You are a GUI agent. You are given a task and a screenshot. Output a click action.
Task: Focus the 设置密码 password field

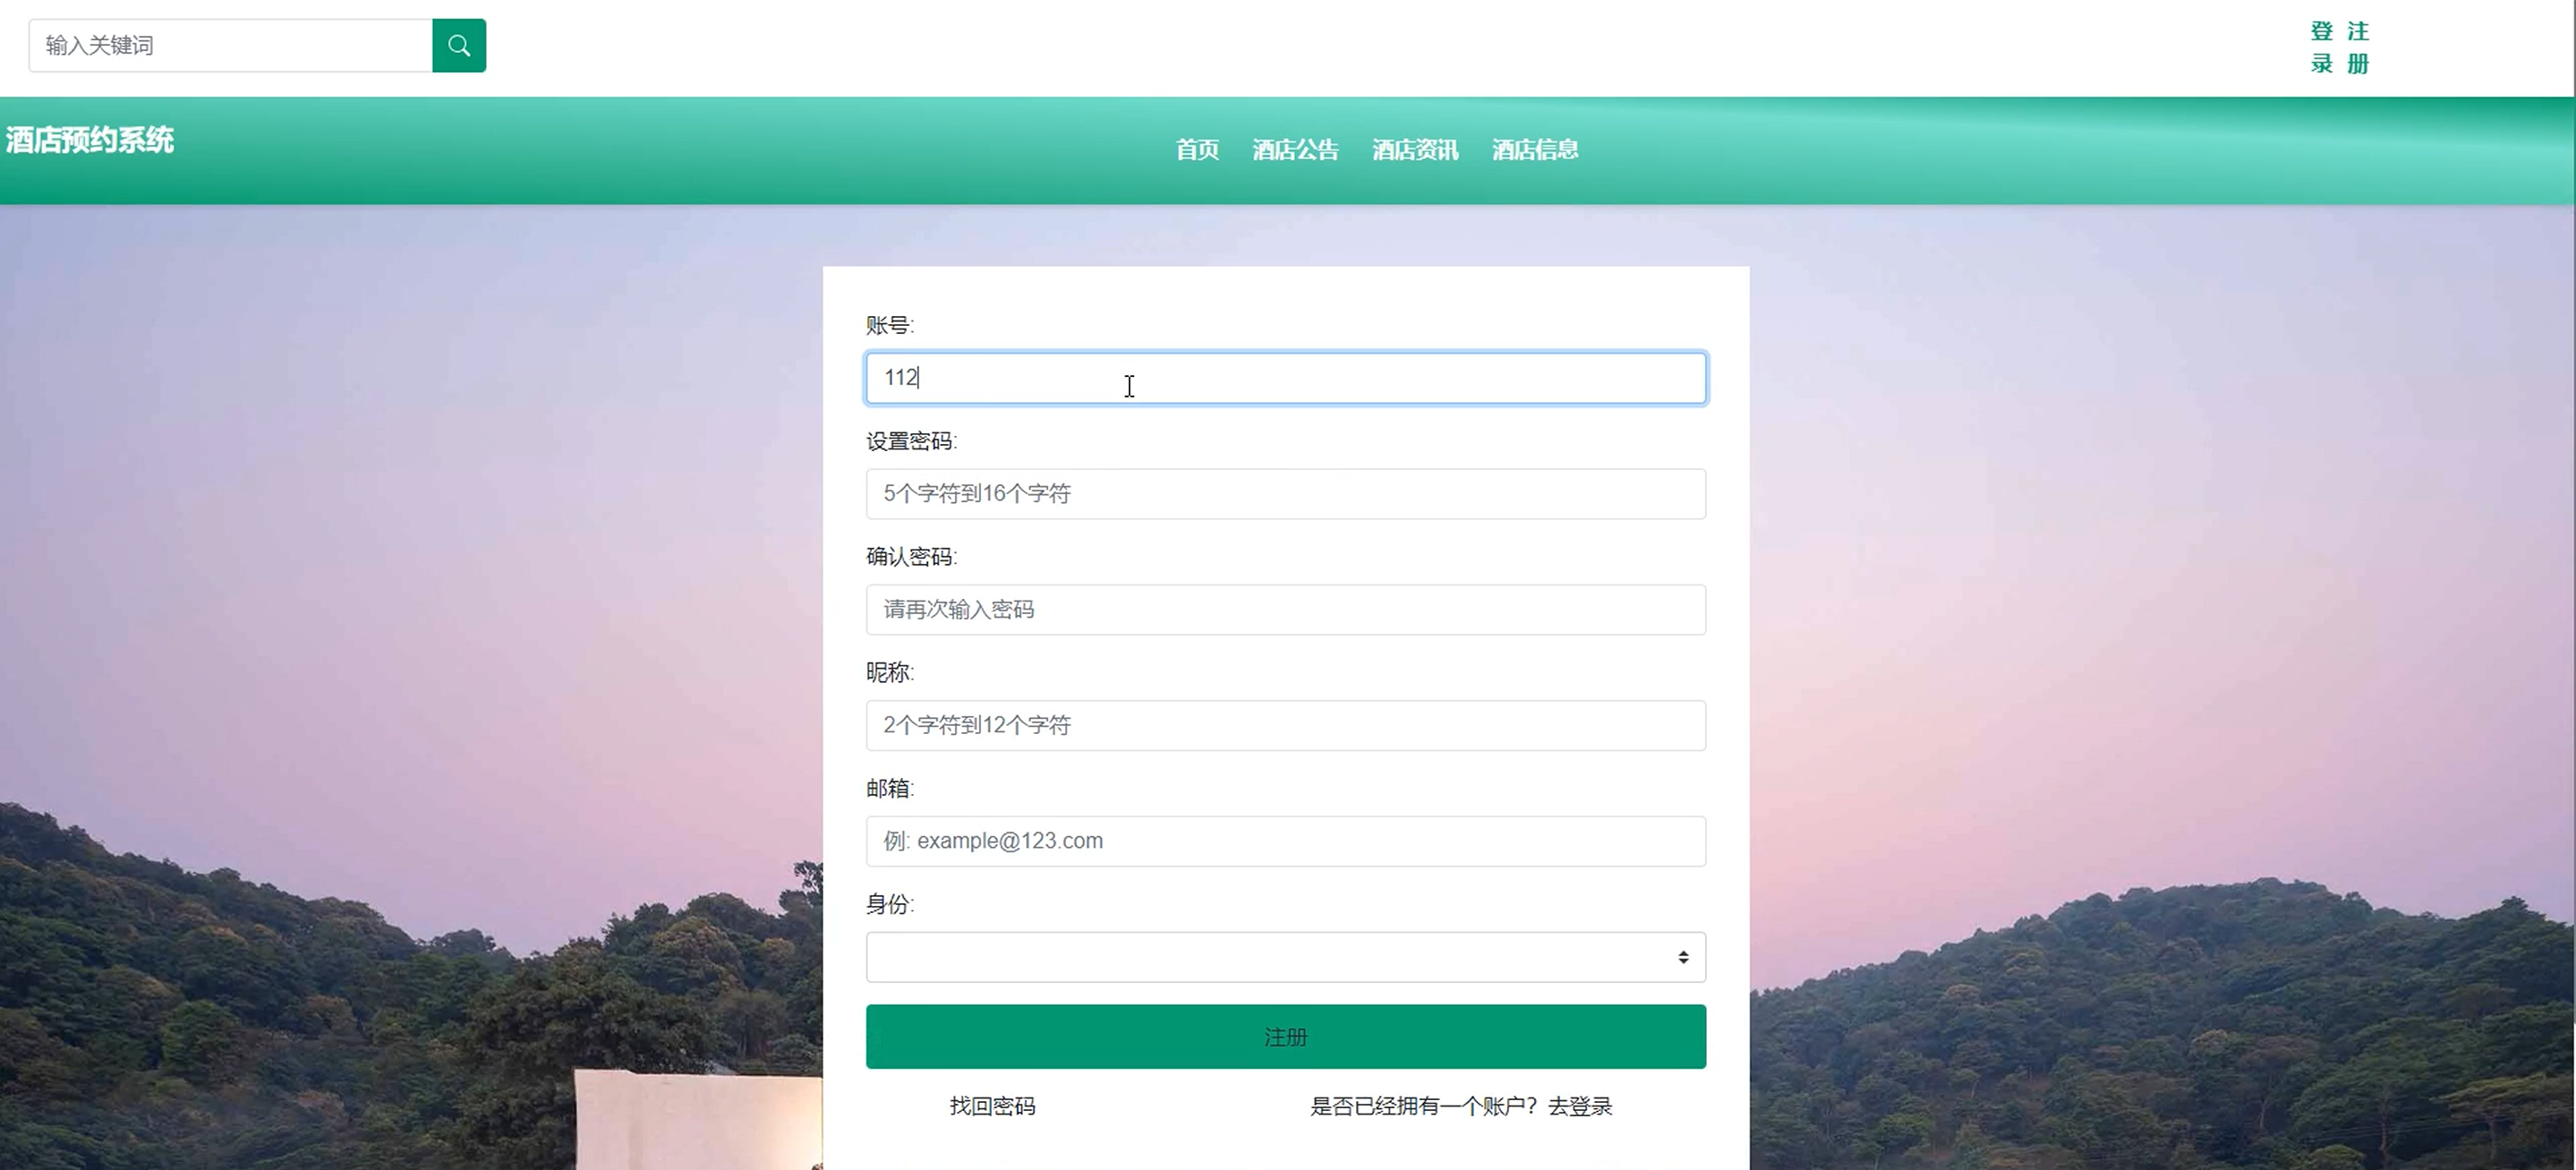tap(1285, 494)
